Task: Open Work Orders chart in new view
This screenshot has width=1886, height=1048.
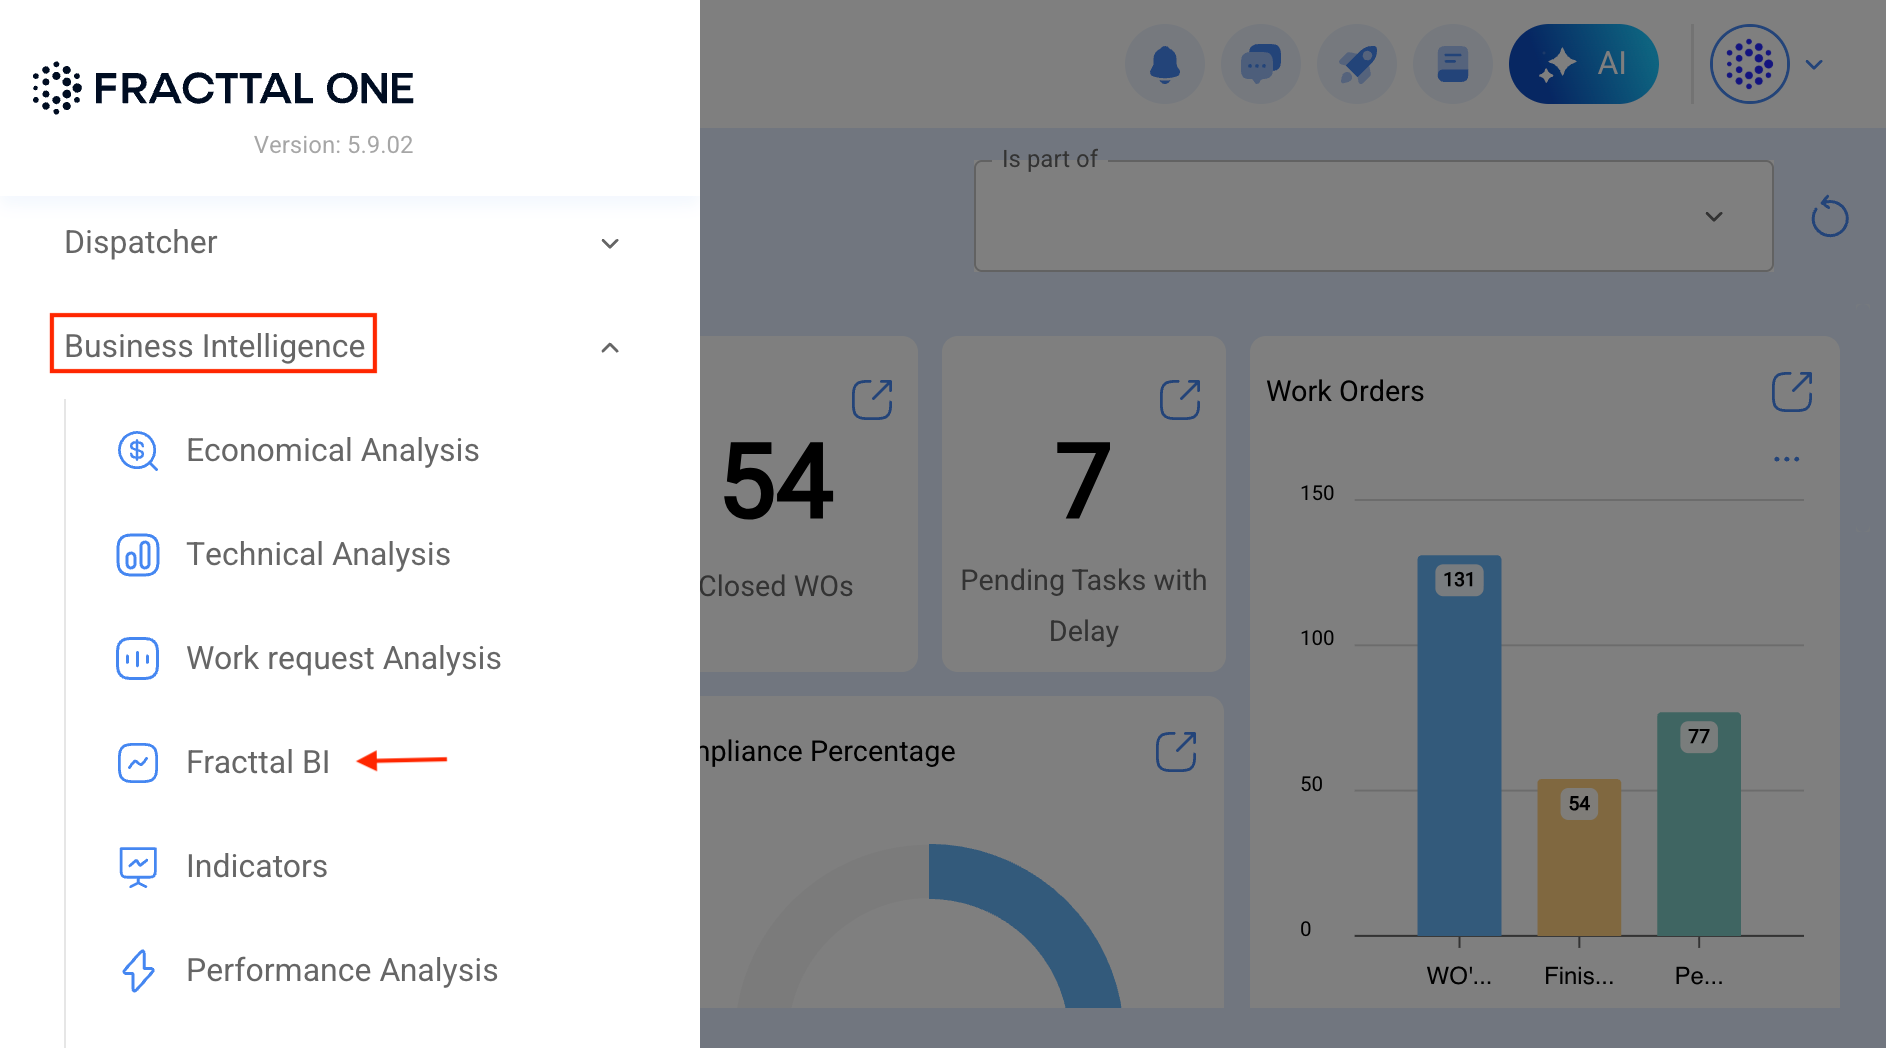Action: [x=1792, y=392]
